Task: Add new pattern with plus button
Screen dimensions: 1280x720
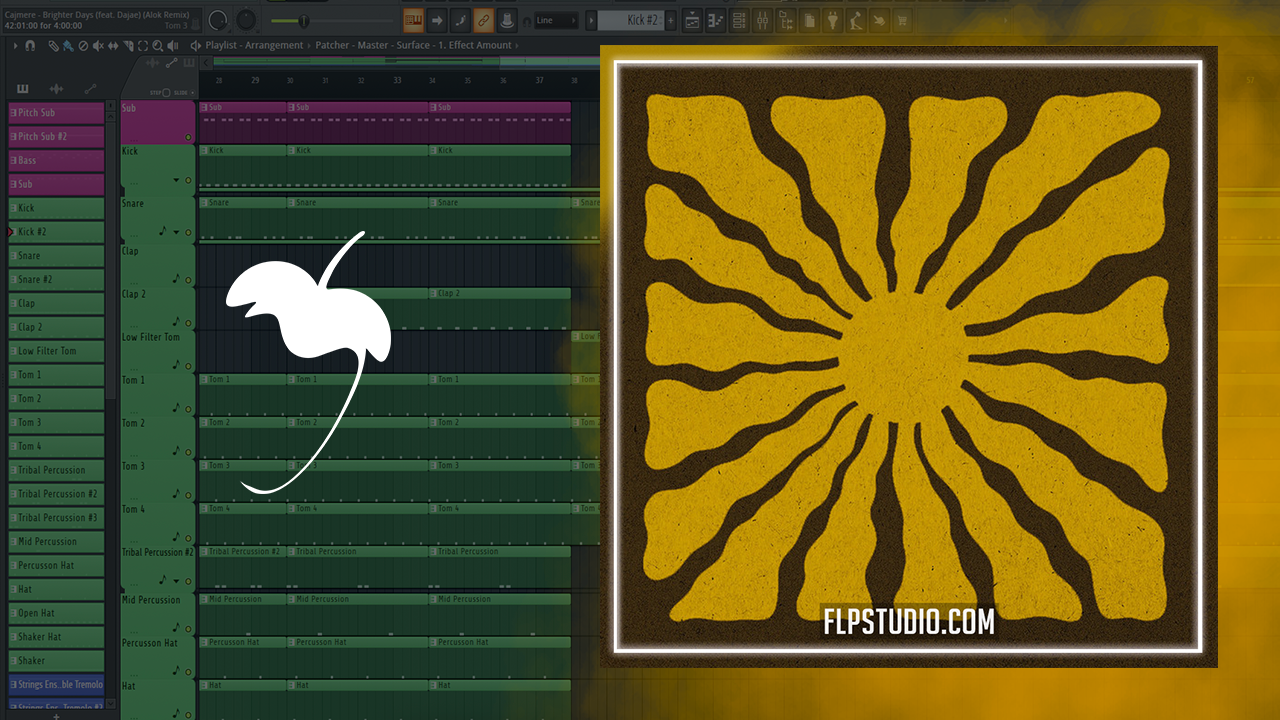Action: (671, 20)
